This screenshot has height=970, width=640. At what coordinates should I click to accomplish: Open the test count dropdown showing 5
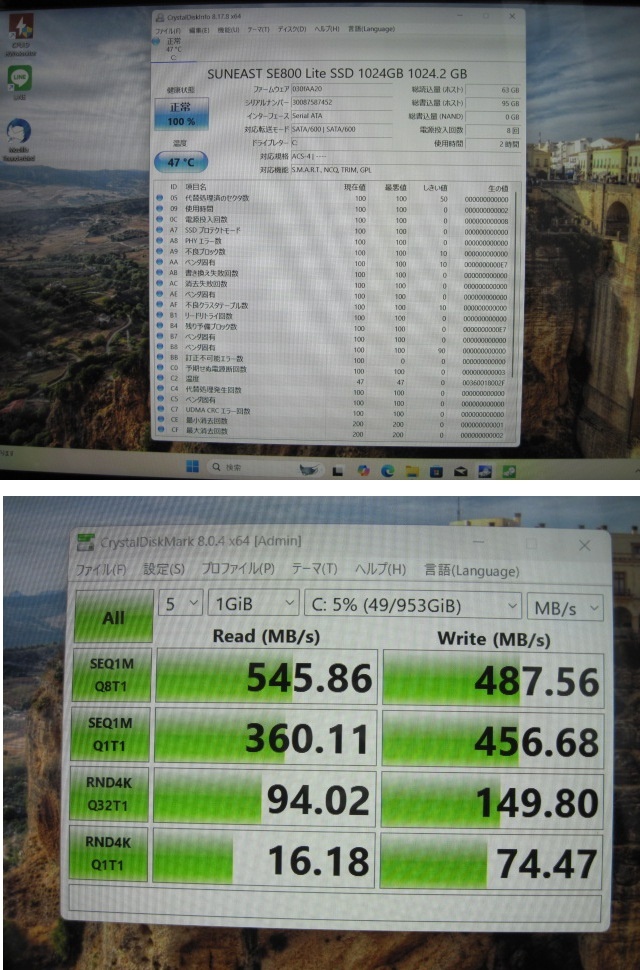pyautogui.click(x=181, y=603)
